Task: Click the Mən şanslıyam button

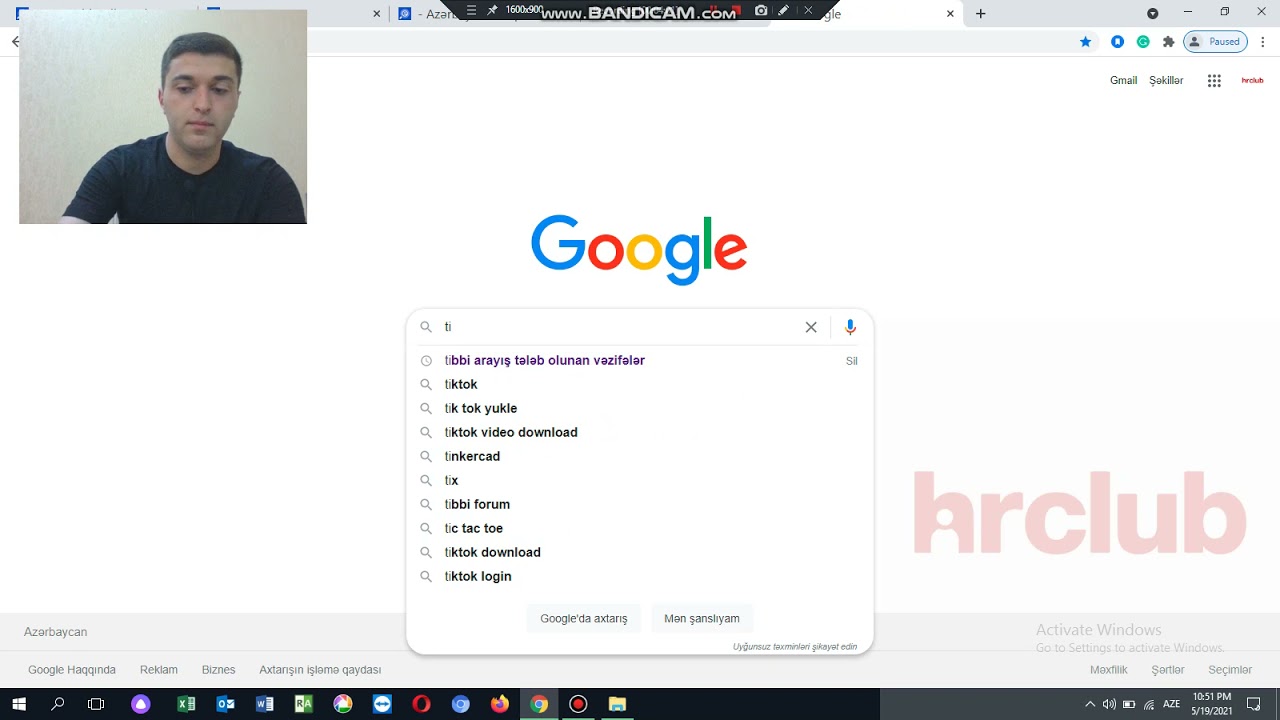Action: (x=702, y=618)
